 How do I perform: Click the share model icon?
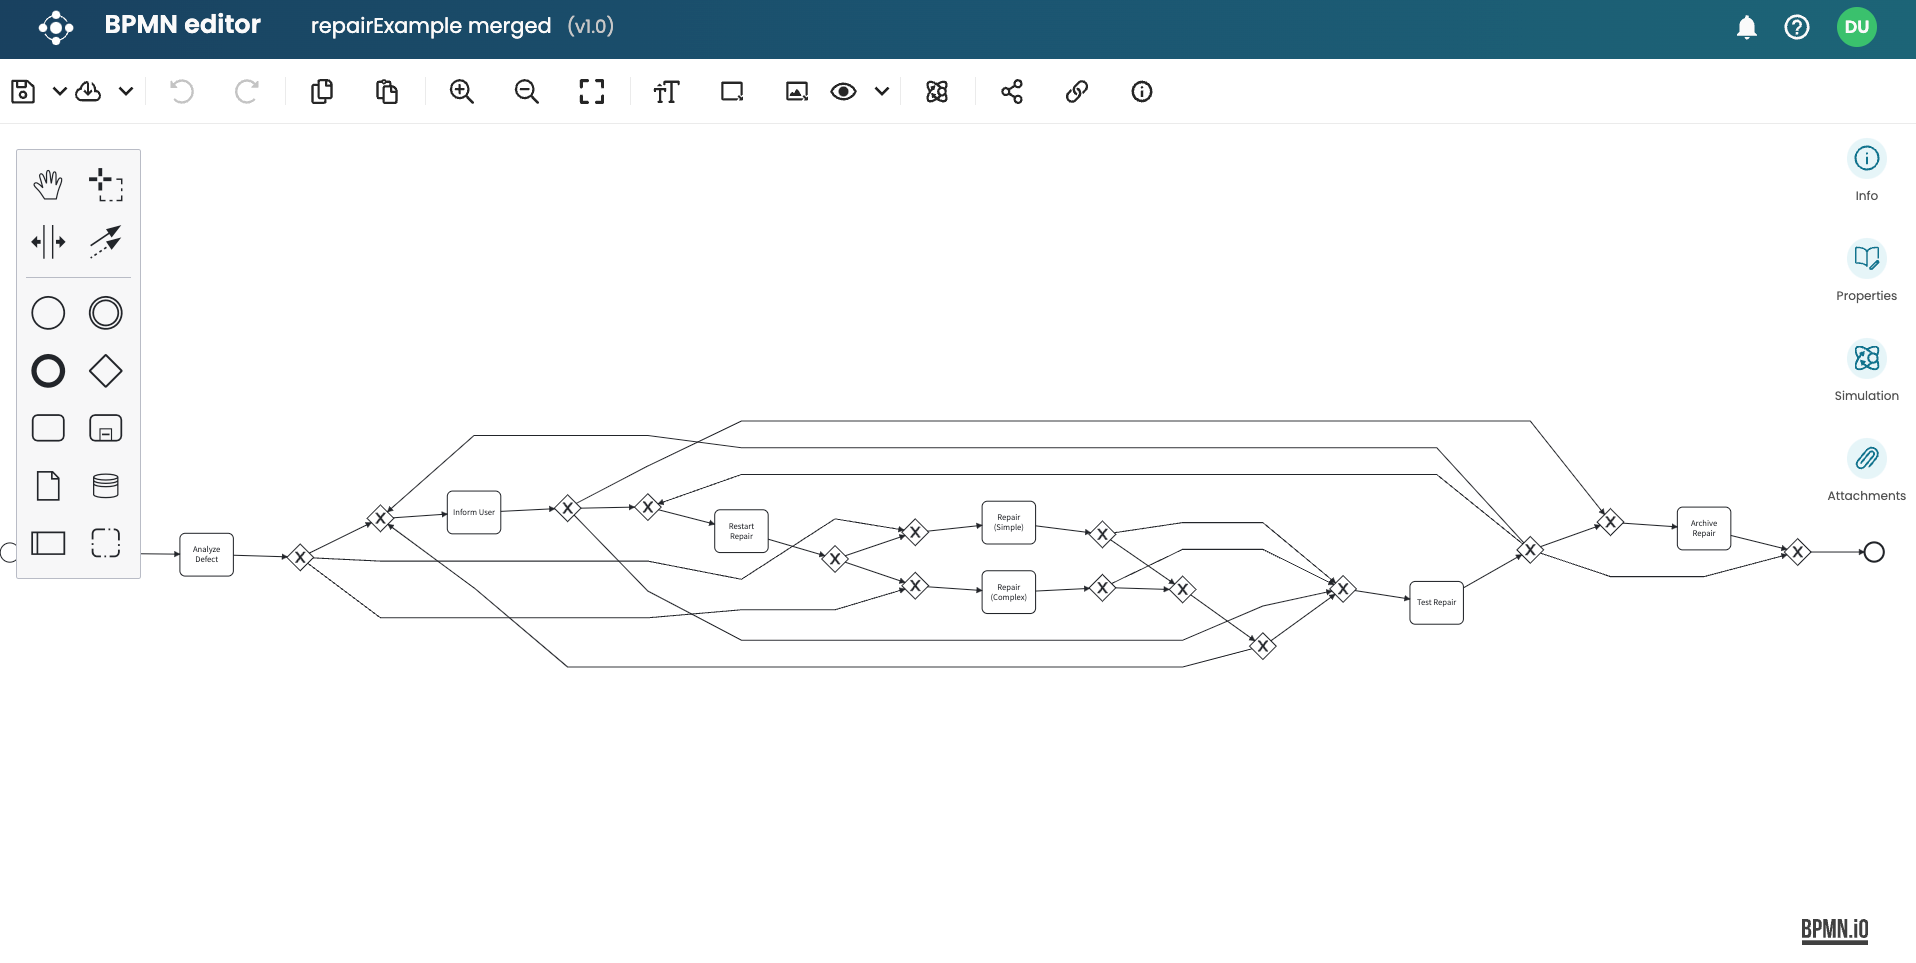1012,92
